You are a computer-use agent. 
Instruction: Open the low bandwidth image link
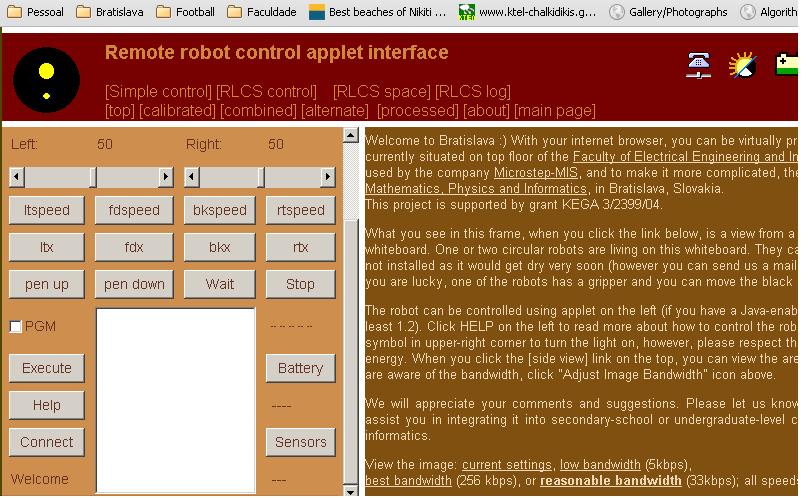(600, 465)
